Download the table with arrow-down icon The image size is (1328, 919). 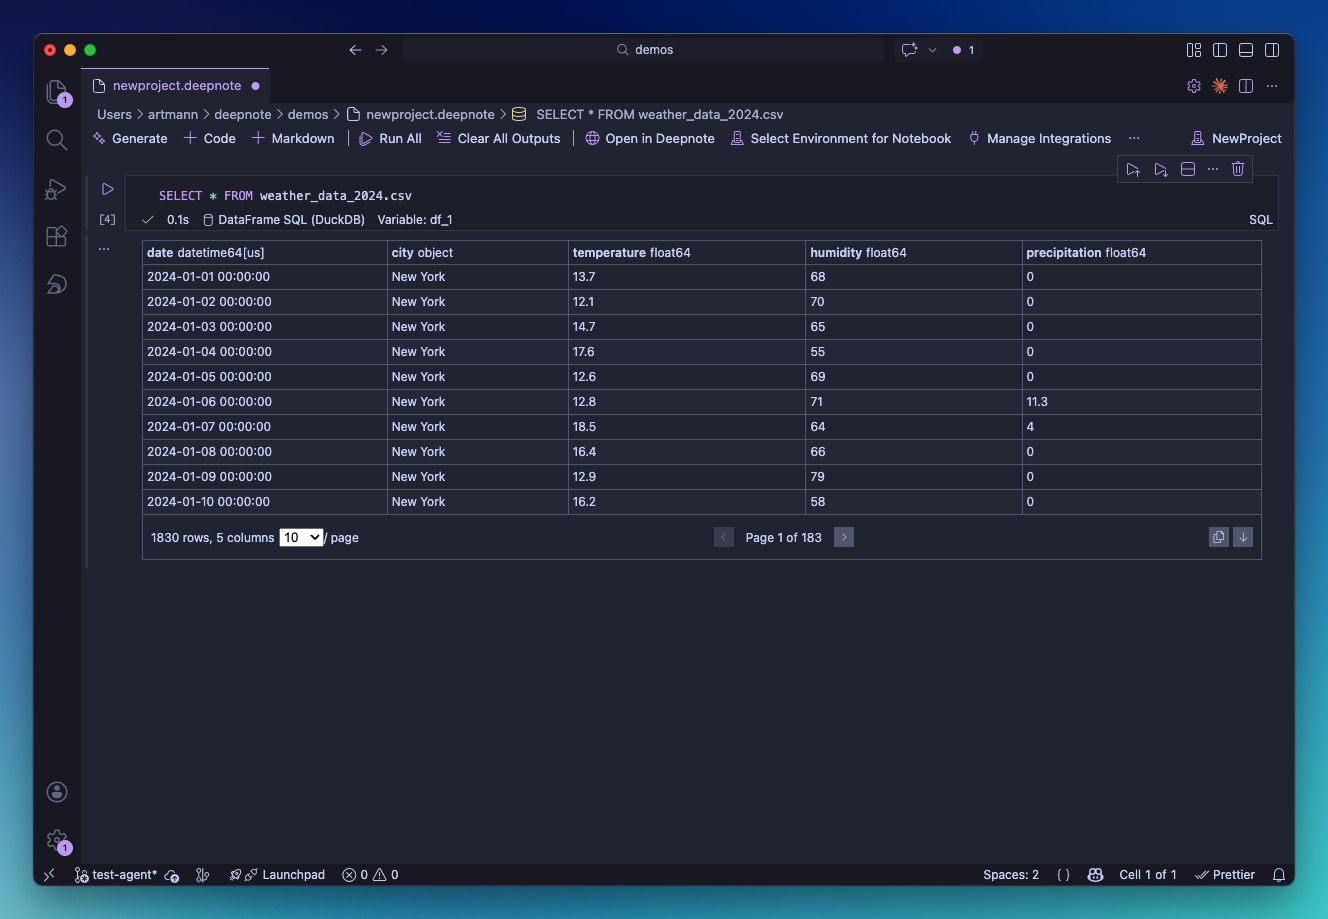click(x=1243, y=537)
